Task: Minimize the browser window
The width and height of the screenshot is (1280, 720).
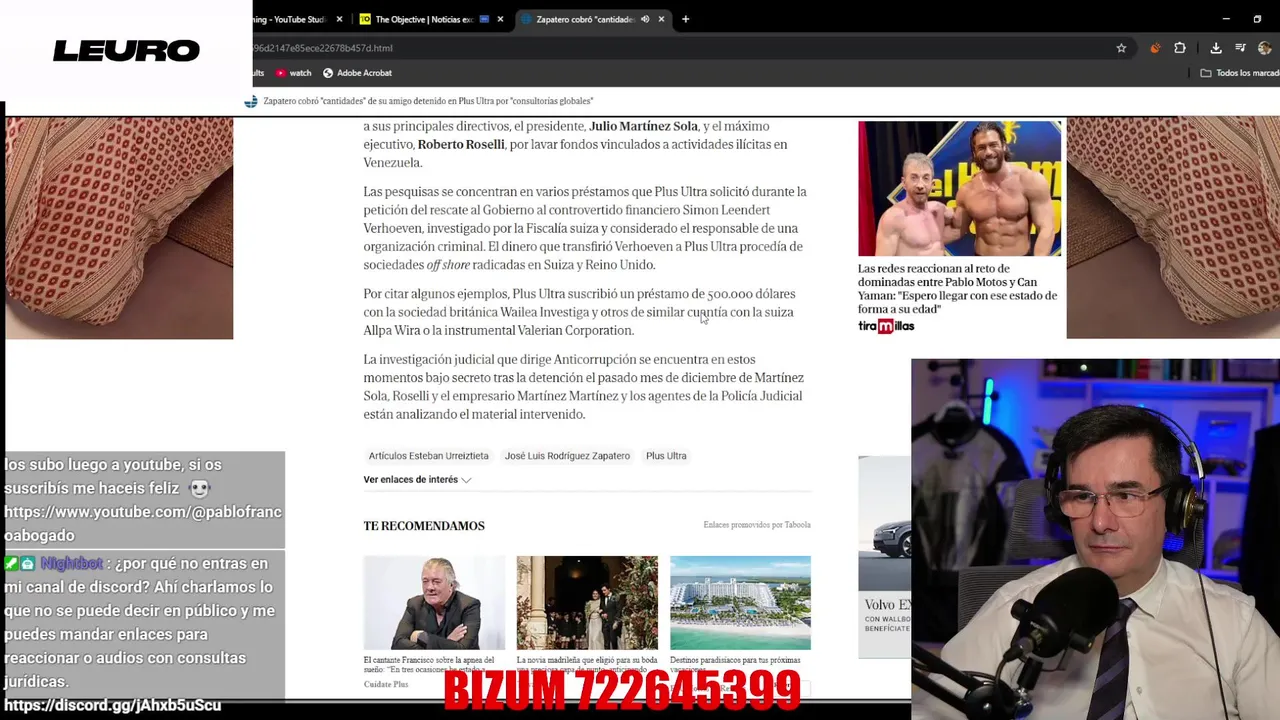Action: pos(1226,19)
